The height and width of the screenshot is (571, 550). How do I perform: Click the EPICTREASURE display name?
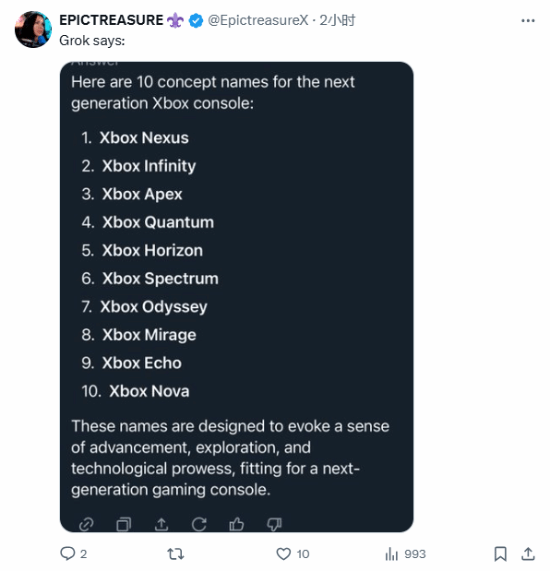point(111,20)
